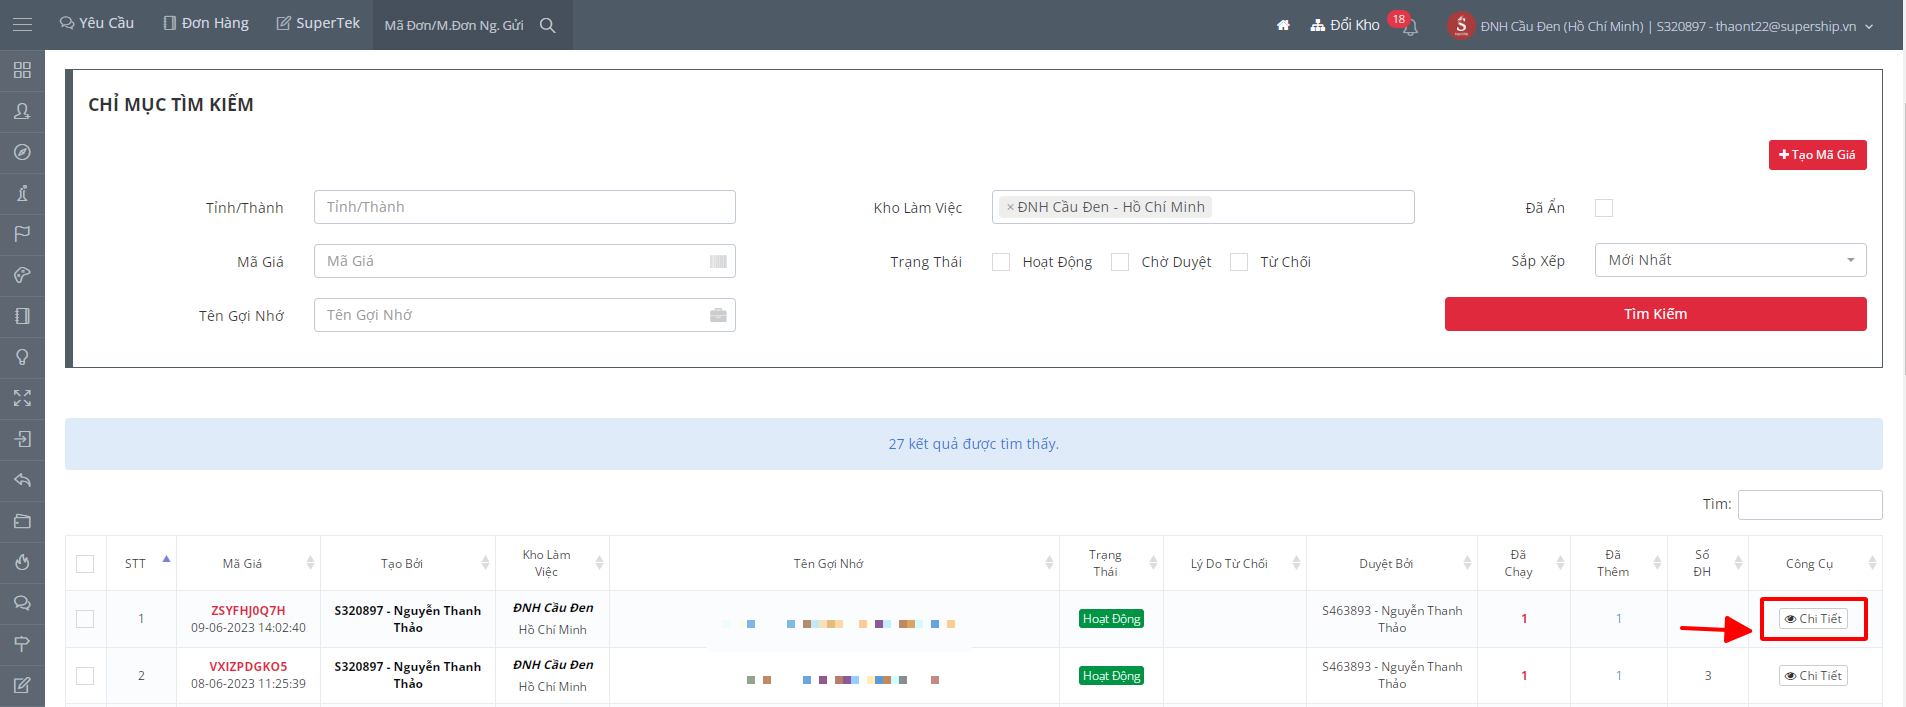Click price code link ZSYFHJ0Q7H

coord(248,610)
